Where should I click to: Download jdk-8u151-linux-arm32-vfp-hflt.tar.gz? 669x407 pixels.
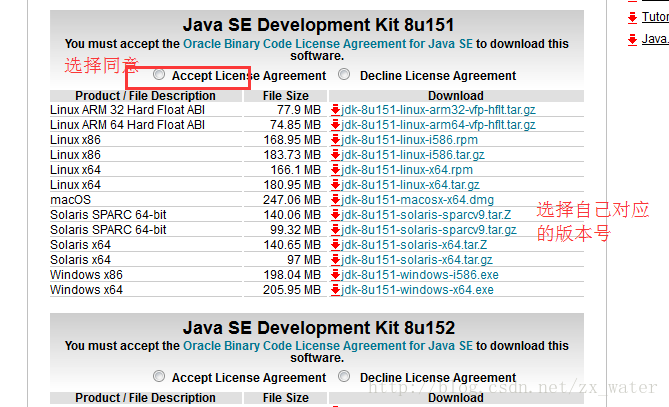click(x=438, y=110)
